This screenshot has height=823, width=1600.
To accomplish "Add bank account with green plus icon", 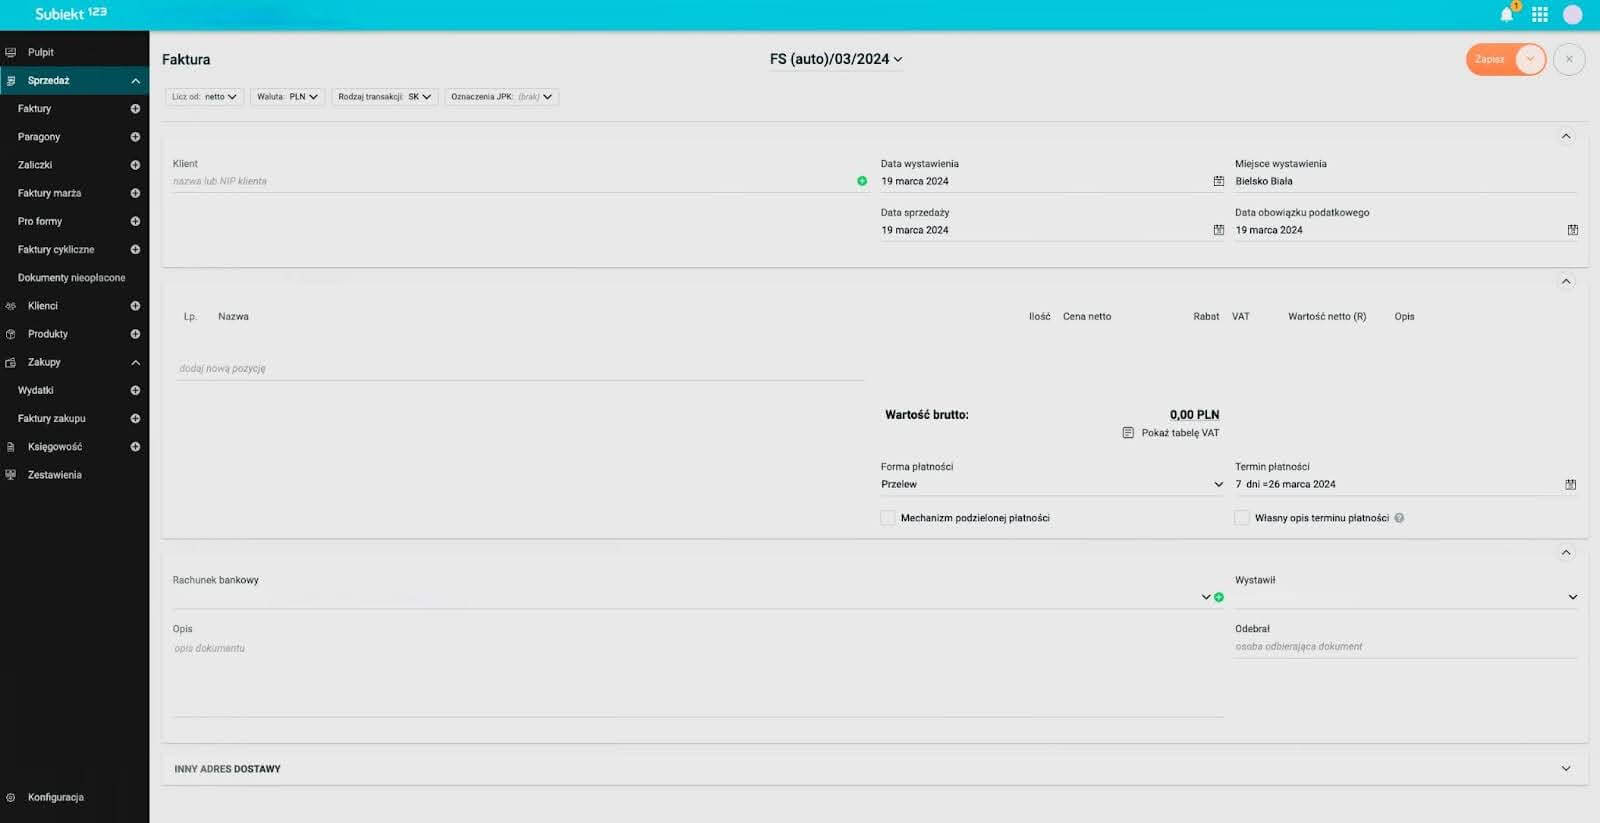I will coord(1219,597).
